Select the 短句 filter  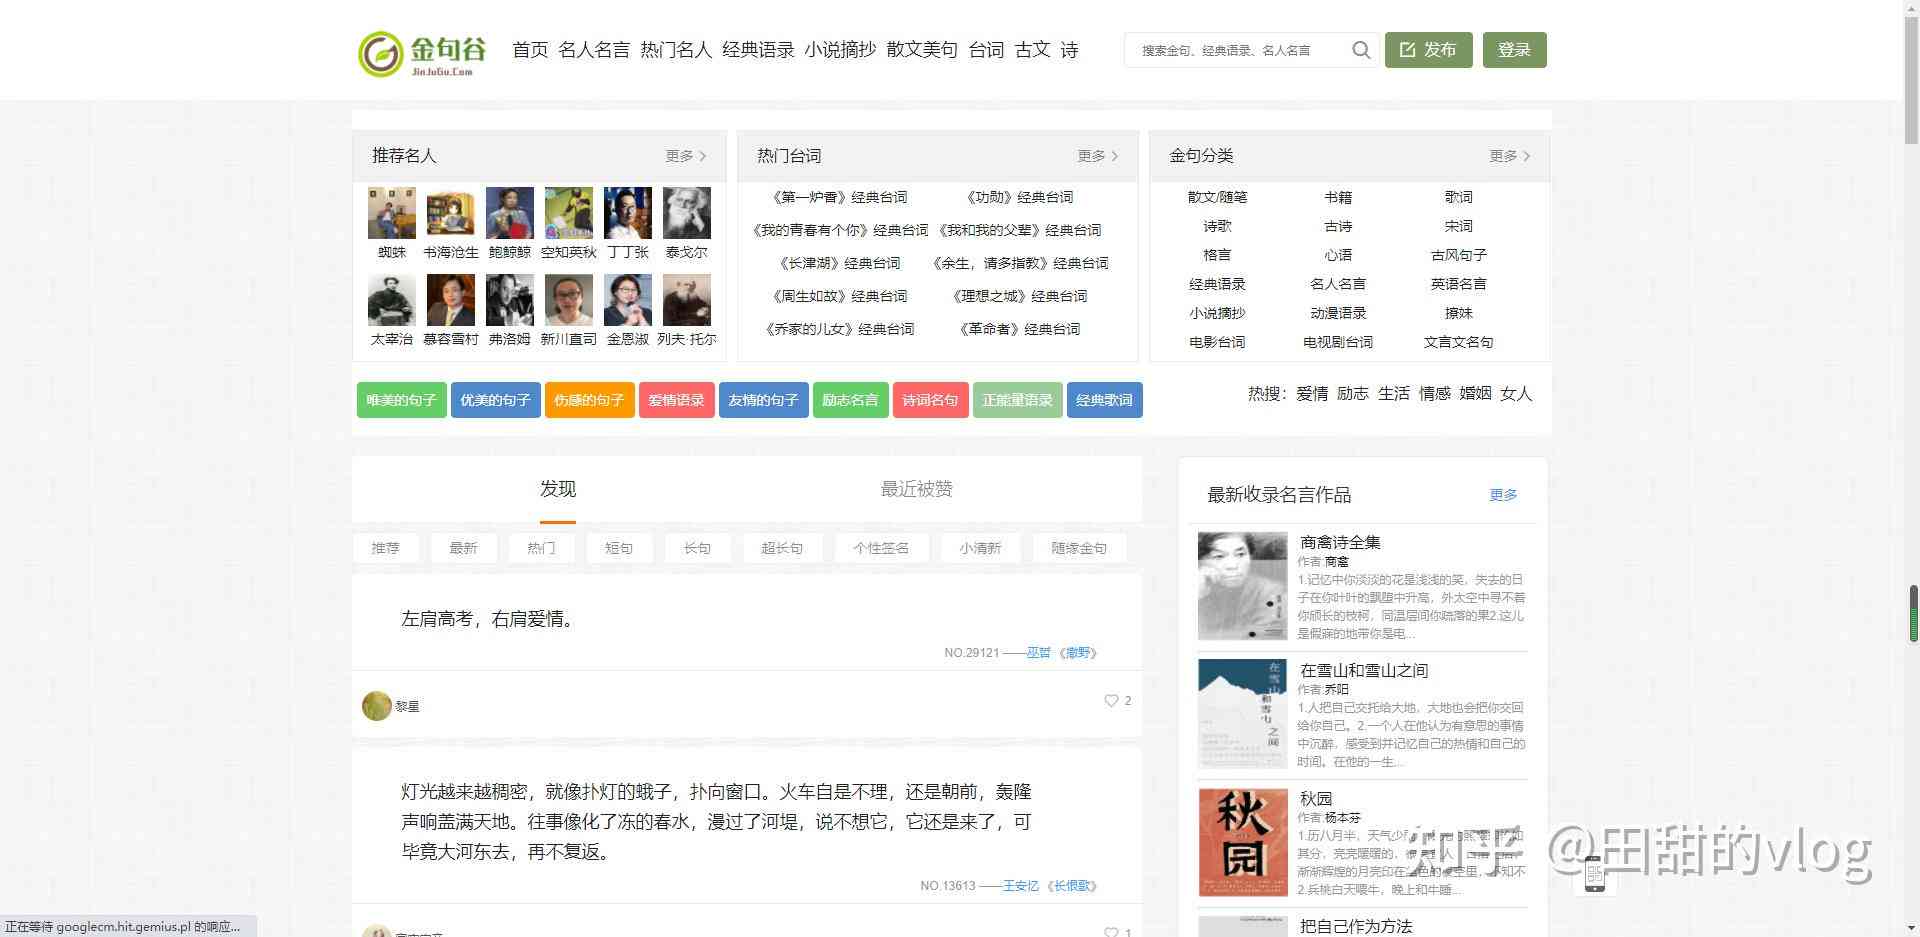click(619, 548)
